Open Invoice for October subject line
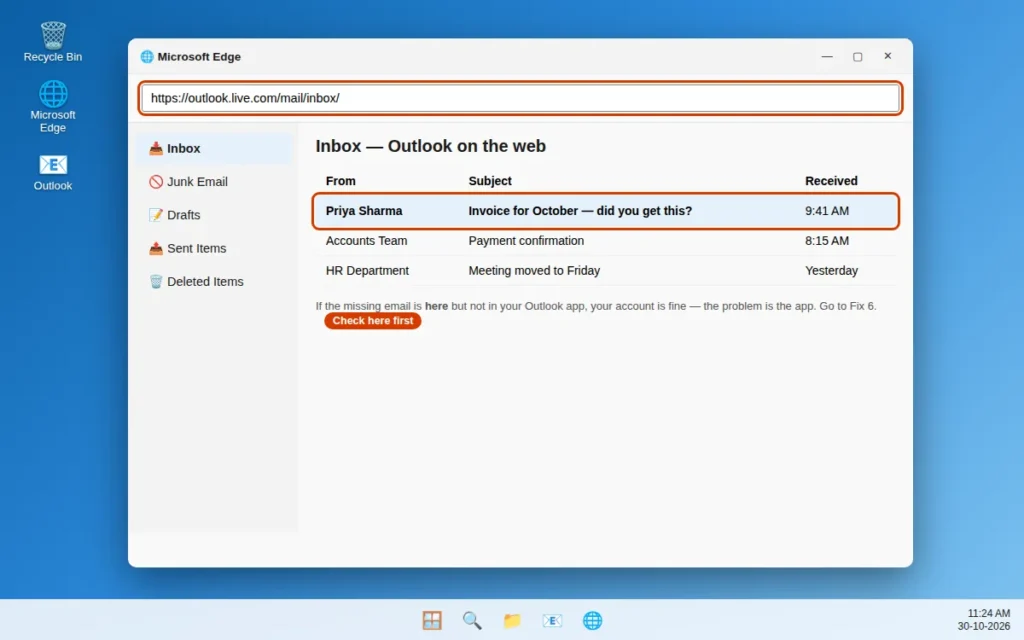1024x640 pixels. tap(580, 211)
